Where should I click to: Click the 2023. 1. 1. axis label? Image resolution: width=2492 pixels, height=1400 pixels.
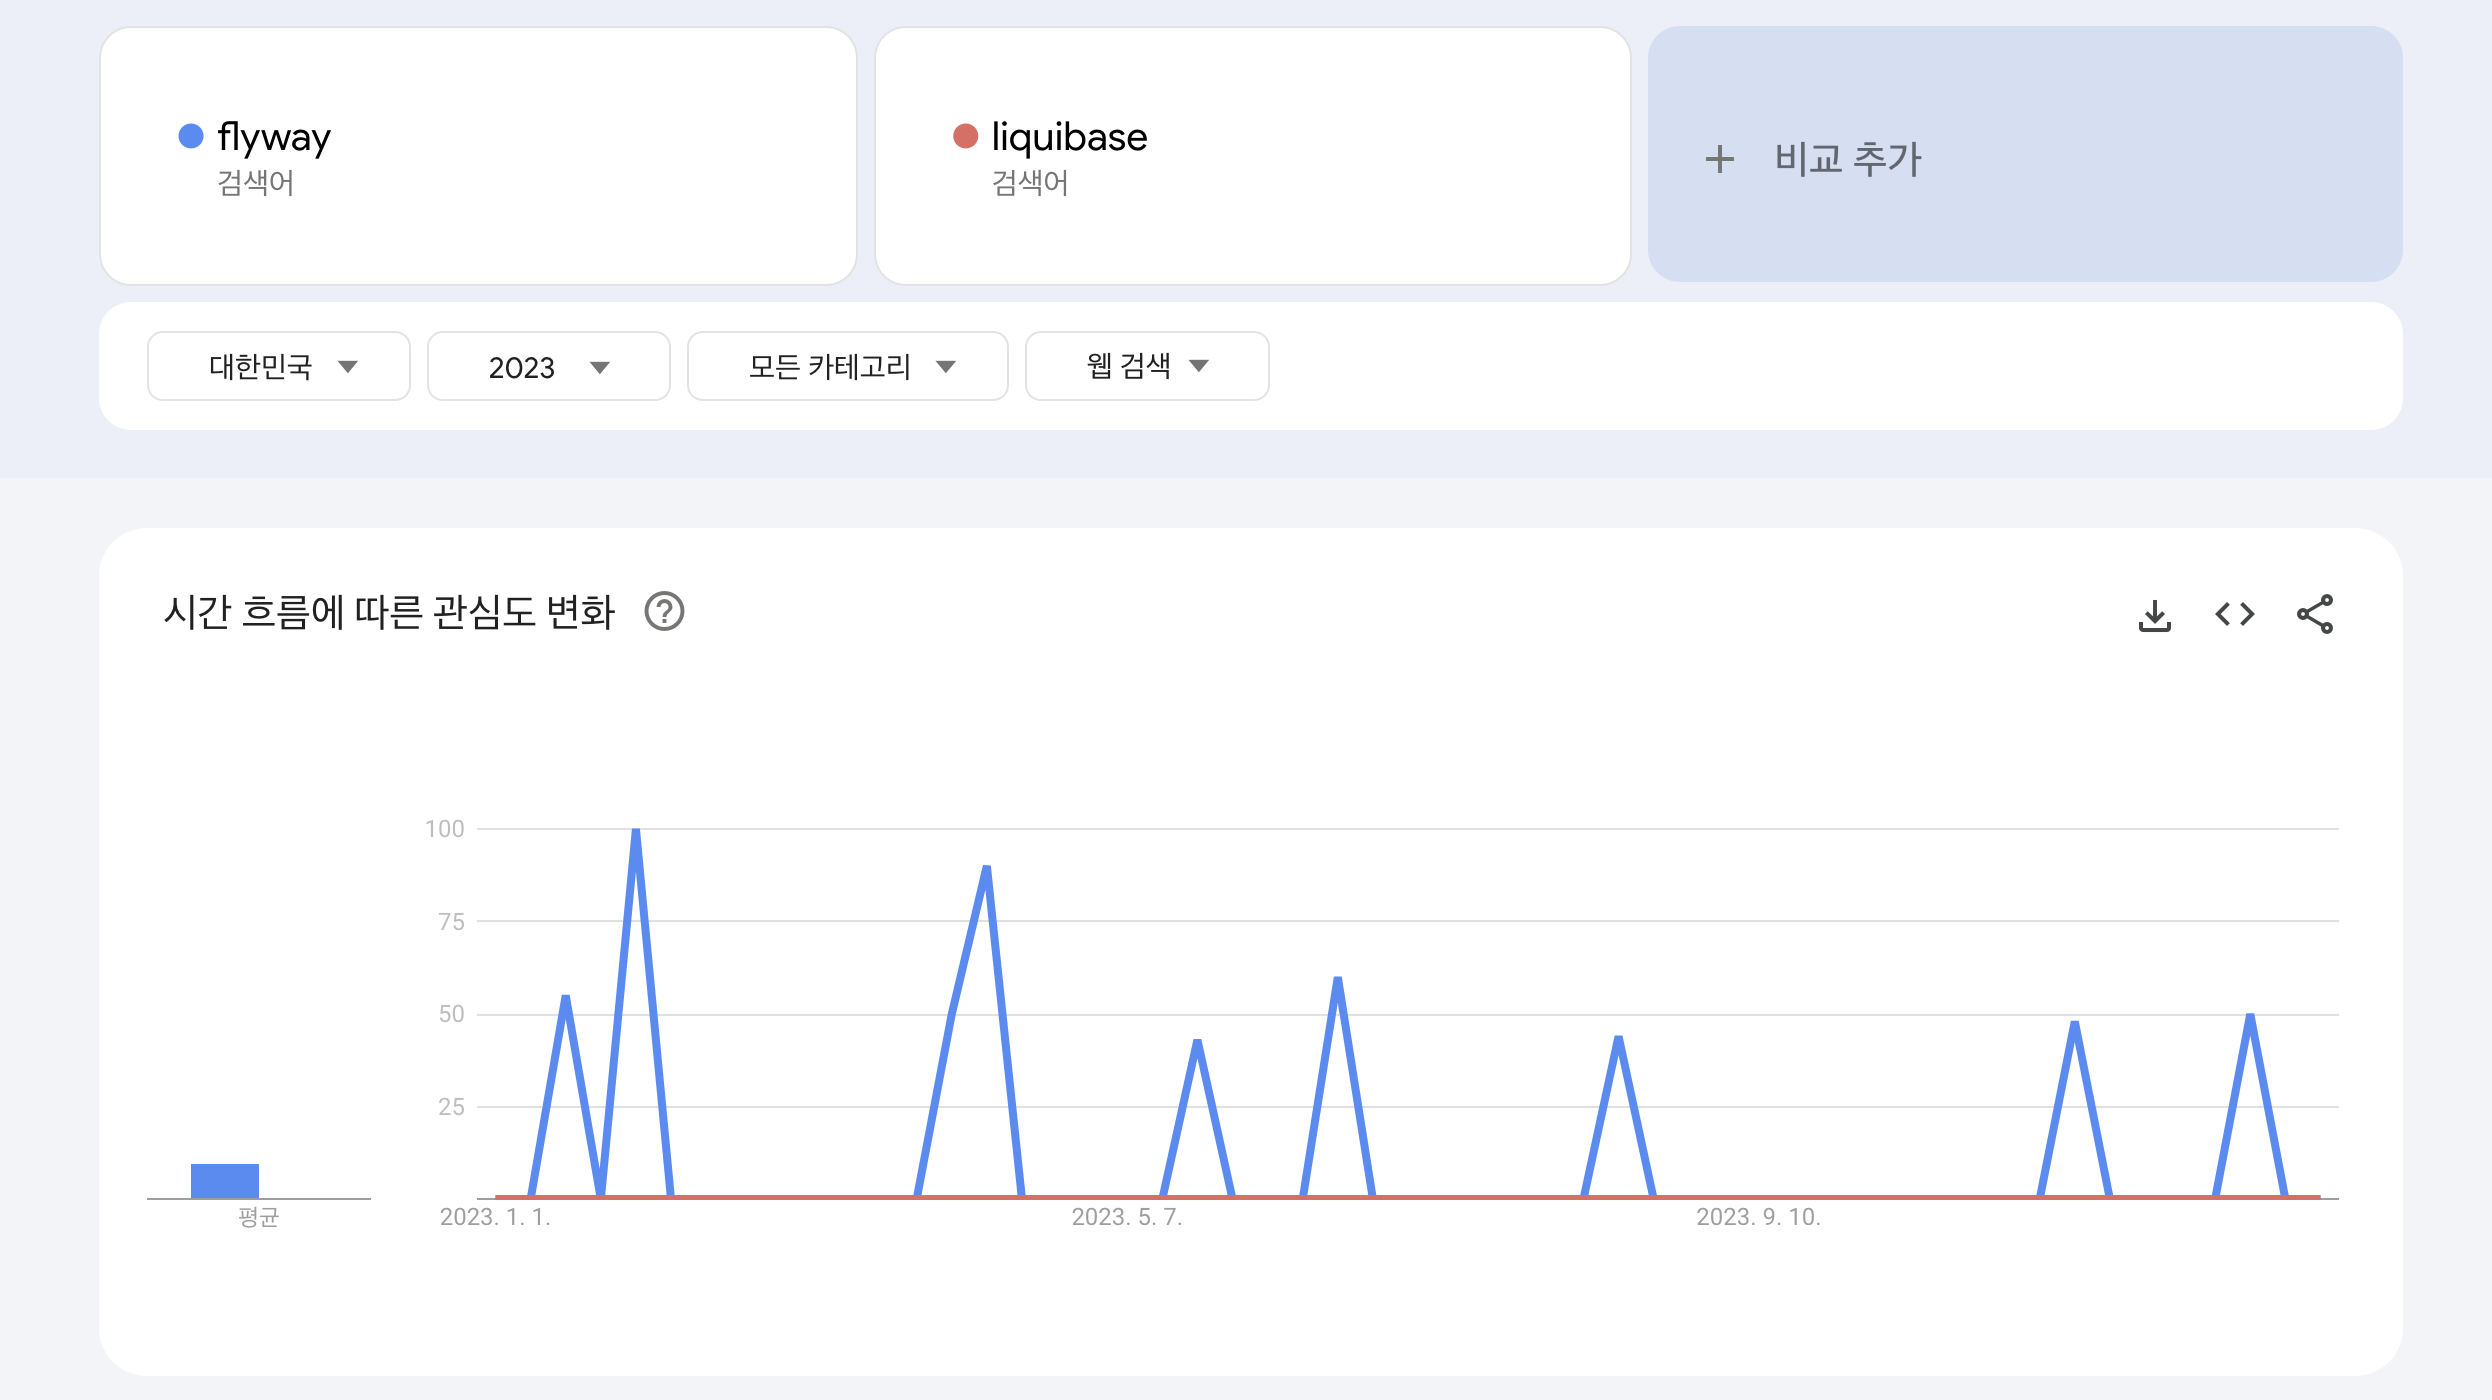point(495,1217)
